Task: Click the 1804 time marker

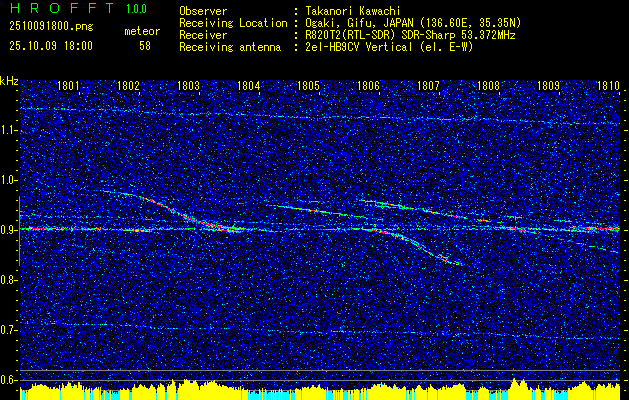Action: click(248, 86)
